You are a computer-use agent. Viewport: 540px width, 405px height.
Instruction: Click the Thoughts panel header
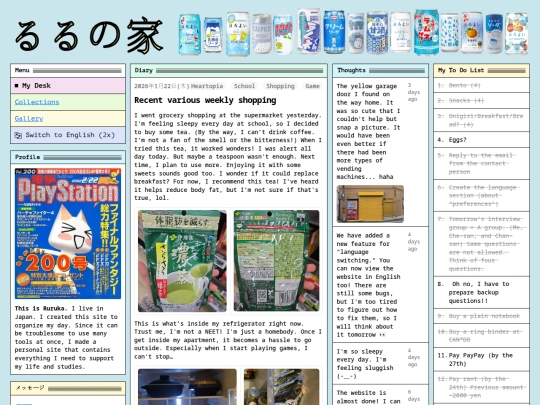[381, 70]
